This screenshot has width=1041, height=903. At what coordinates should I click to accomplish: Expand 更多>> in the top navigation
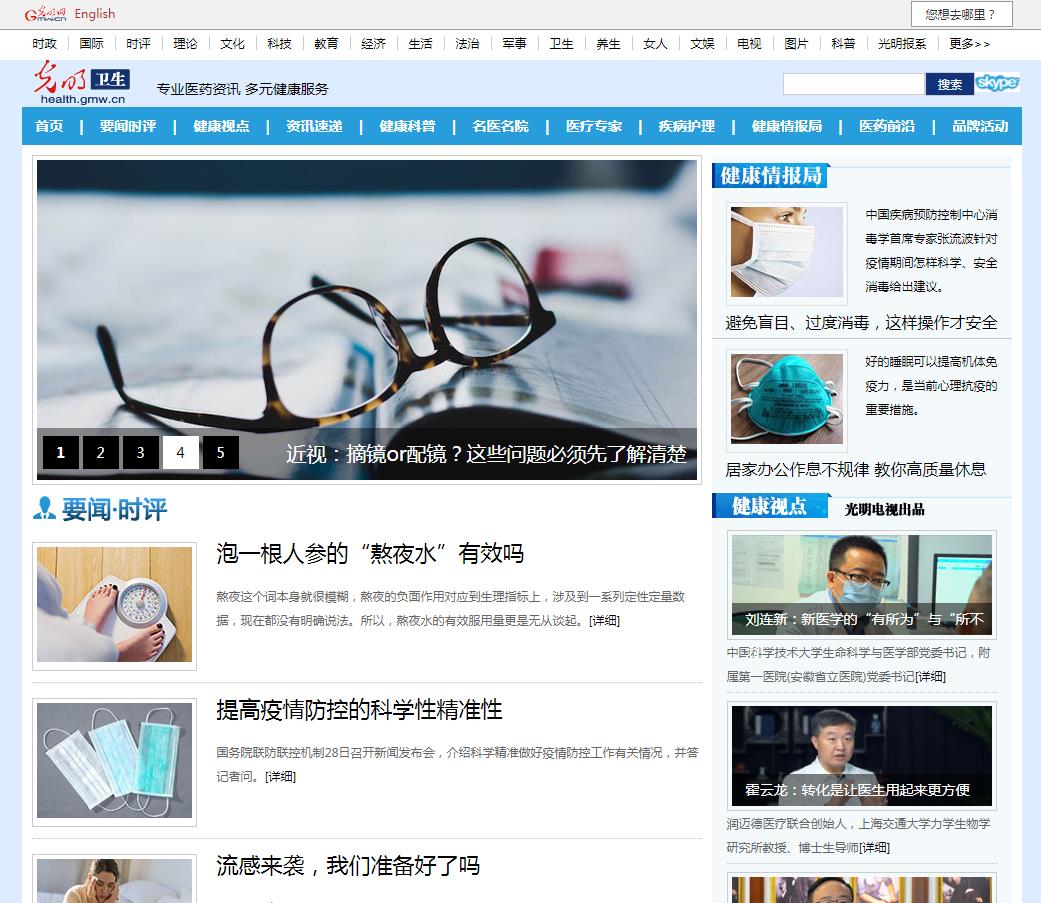[x=969, y=44]
